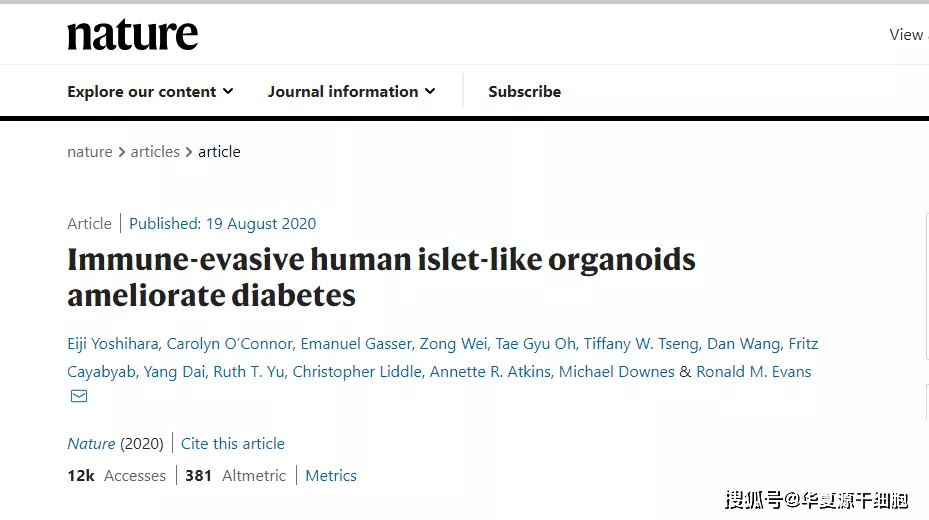Viewport: 929px width, 520px height.
Task: Open the Subscribe menu item
Action: (x=524, y=92)
